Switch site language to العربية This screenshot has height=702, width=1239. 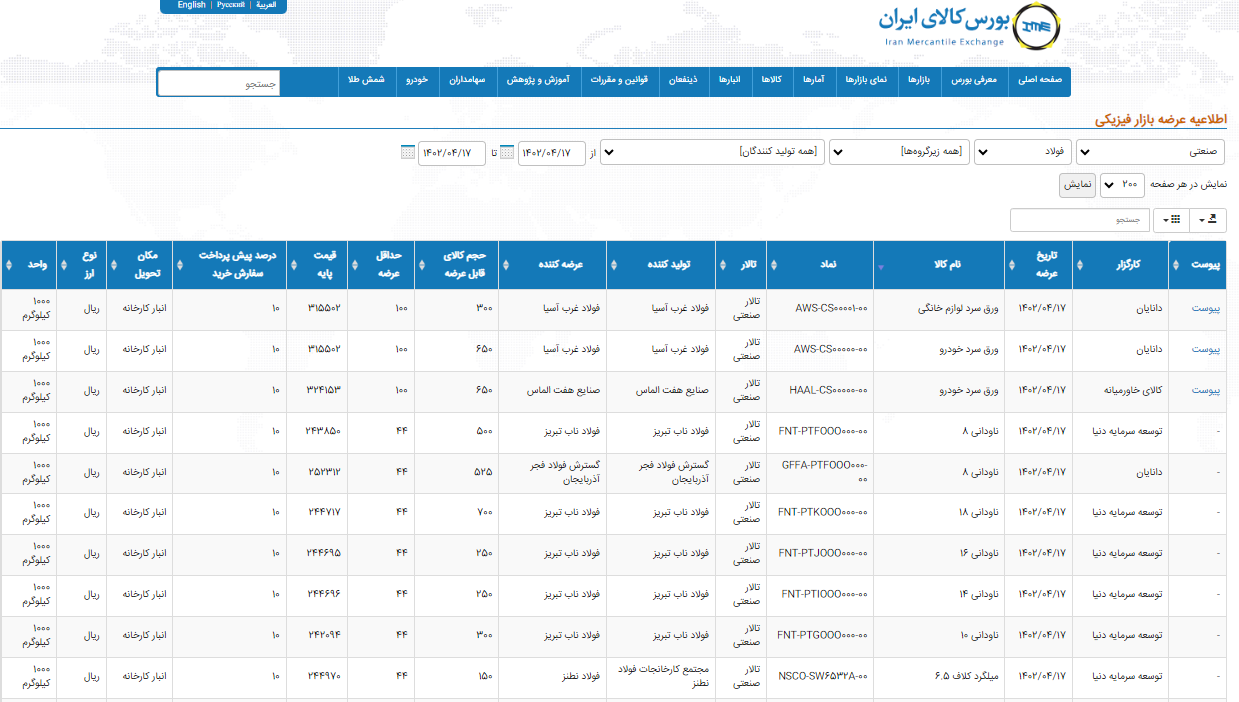point(266,5)
